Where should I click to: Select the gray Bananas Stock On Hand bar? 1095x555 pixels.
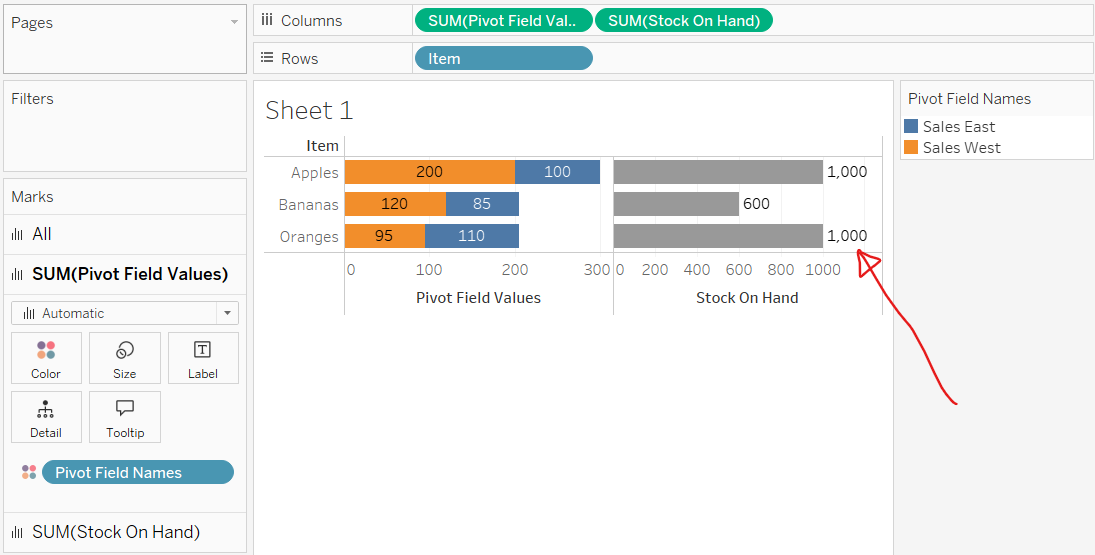click(676, 204)
